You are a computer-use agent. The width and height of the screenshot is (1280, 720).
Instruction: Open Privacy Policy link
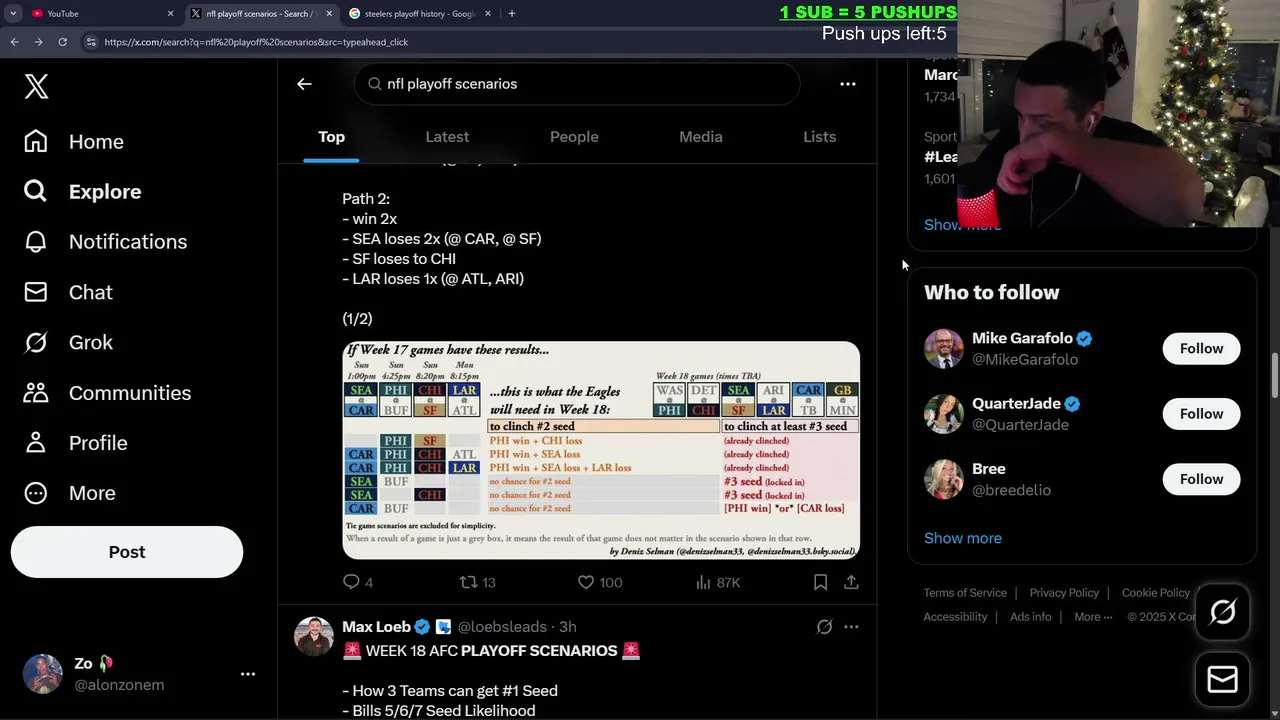point(1064,593)
